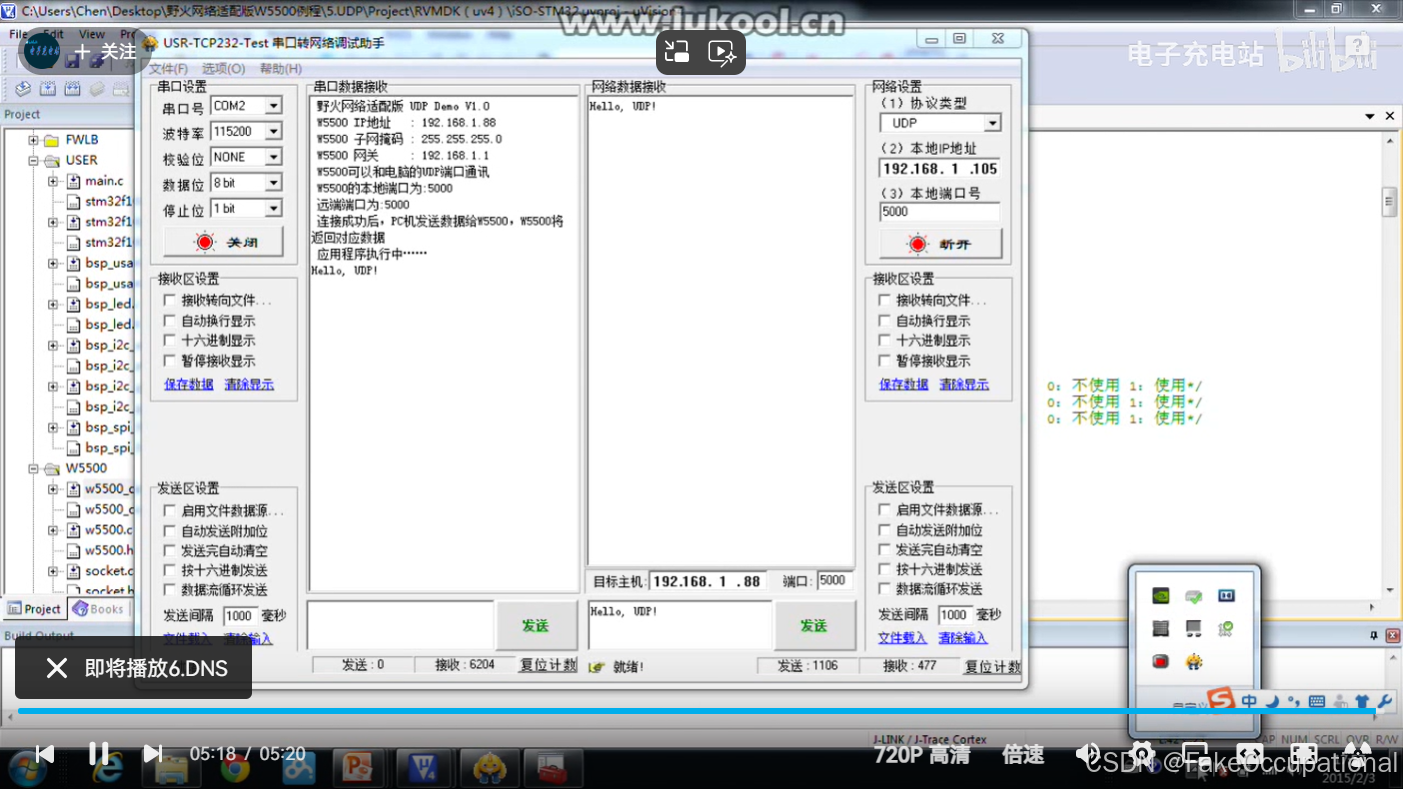Enable serial 十六进制显示 checkbox
This screenshot has height=789, width=1403.
click(170, 341)
